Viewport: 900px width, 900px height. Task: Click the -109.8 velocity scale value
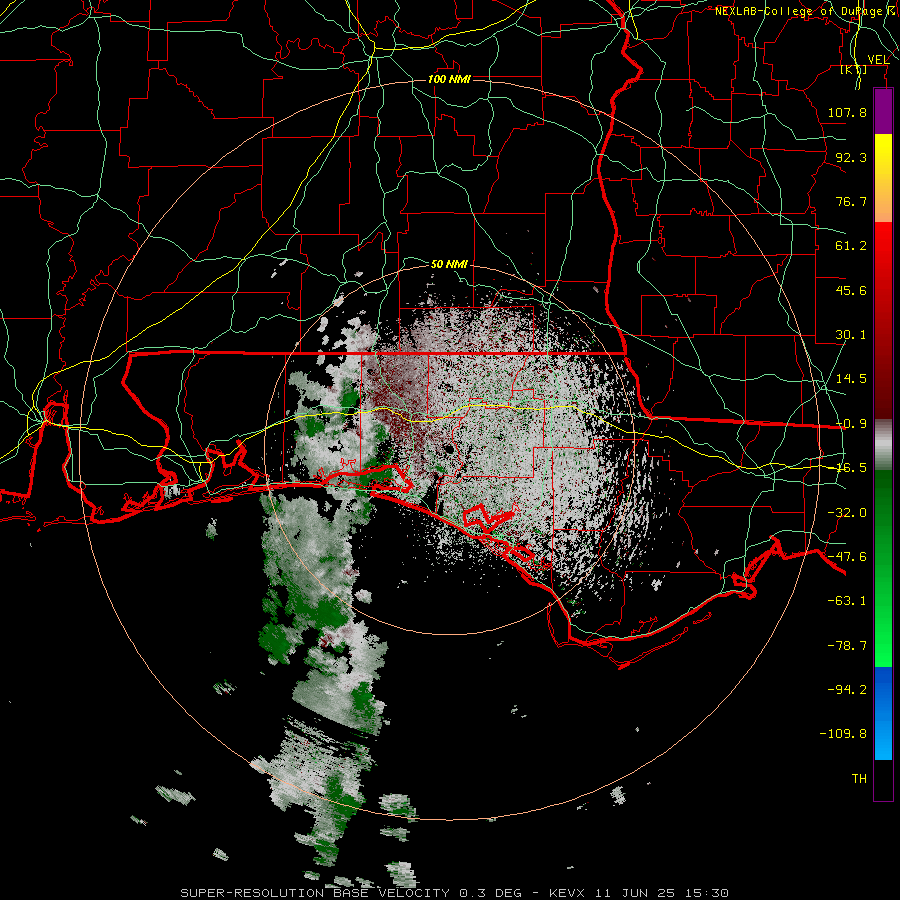(x=843, y=734)
